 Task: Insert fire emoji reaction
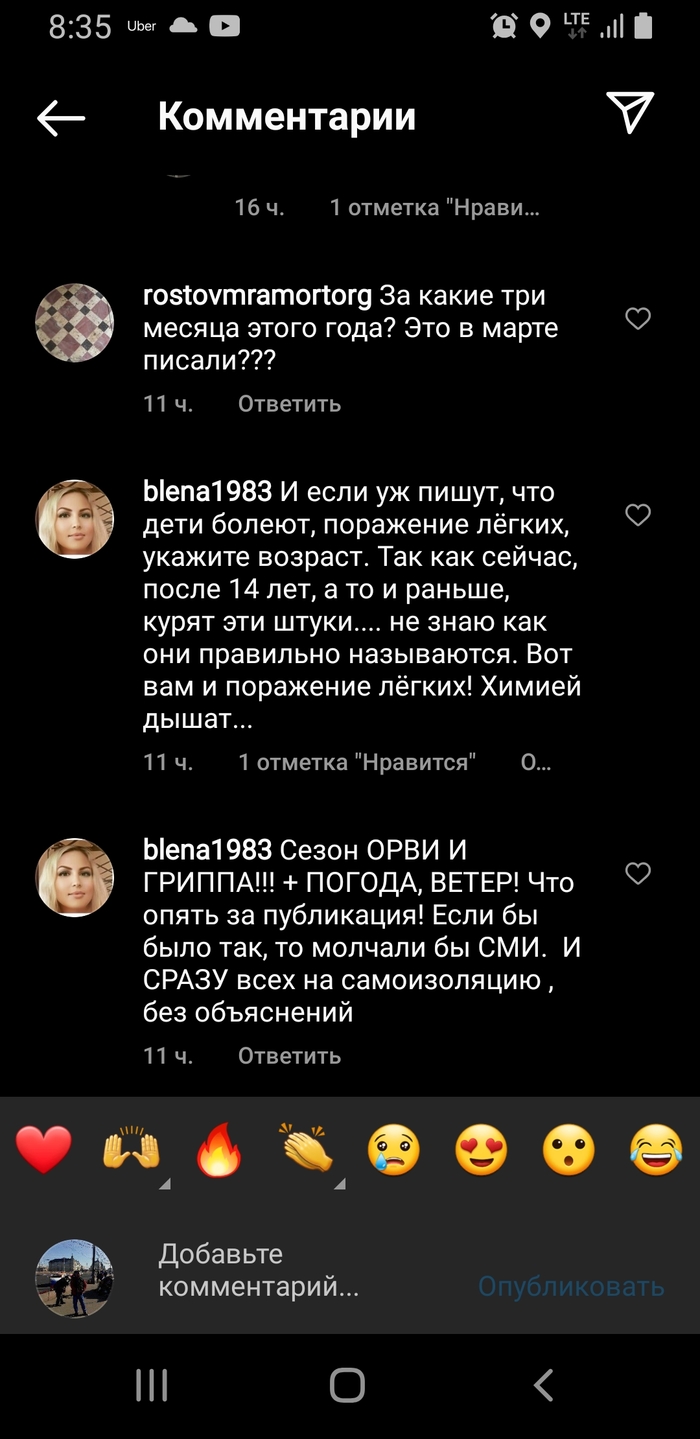[x=219, y=1150]
